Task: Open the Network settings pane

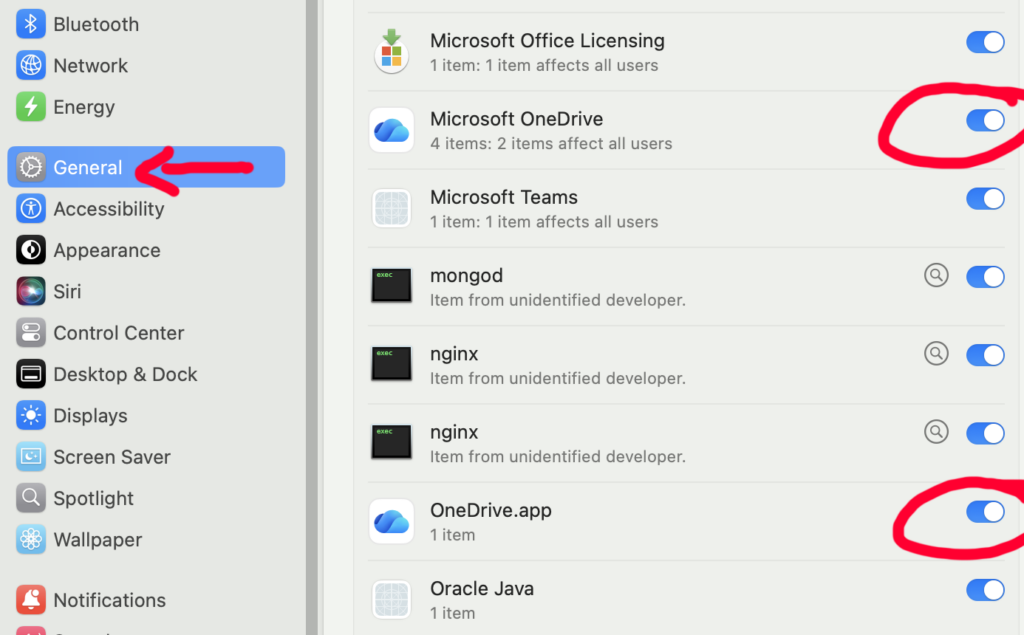Action: 90,66
